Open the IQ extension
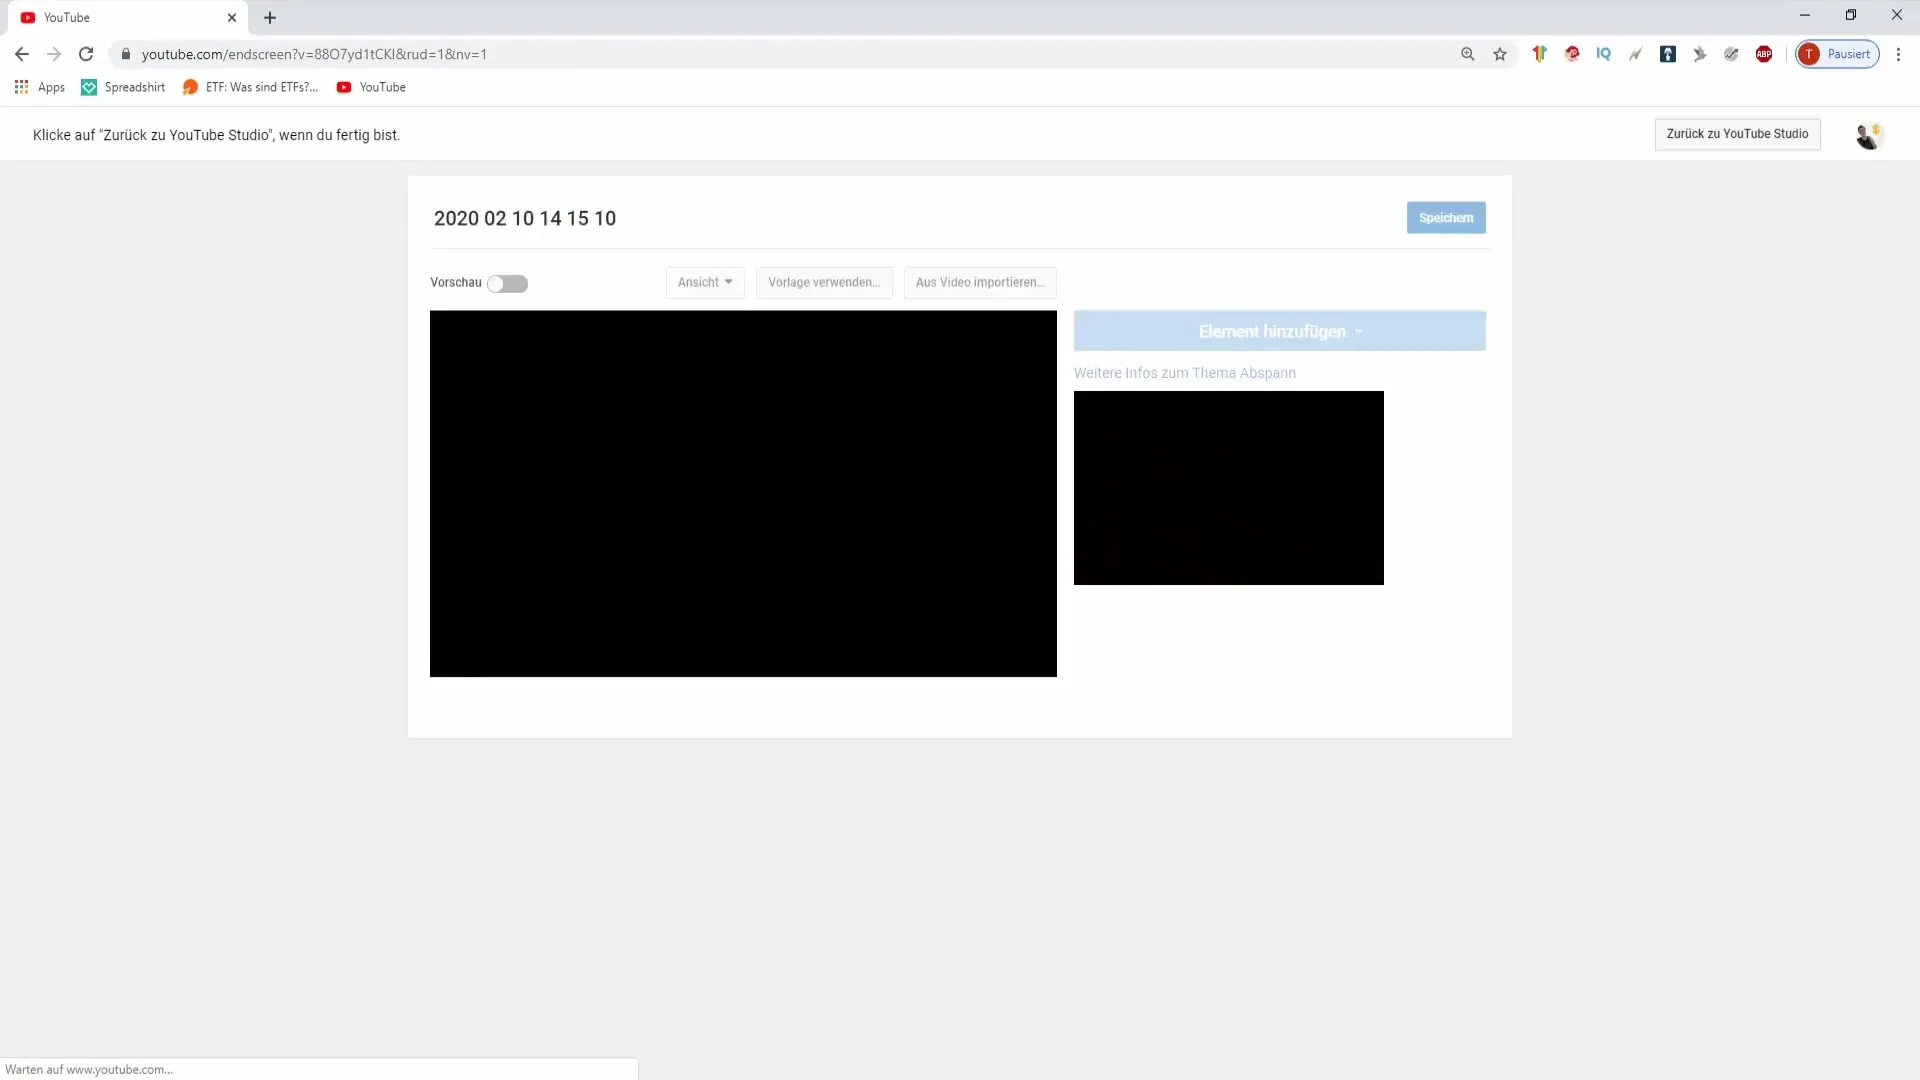Image resolution: width=1920 pixels, height=1080 pixels. click(1604, 54)
